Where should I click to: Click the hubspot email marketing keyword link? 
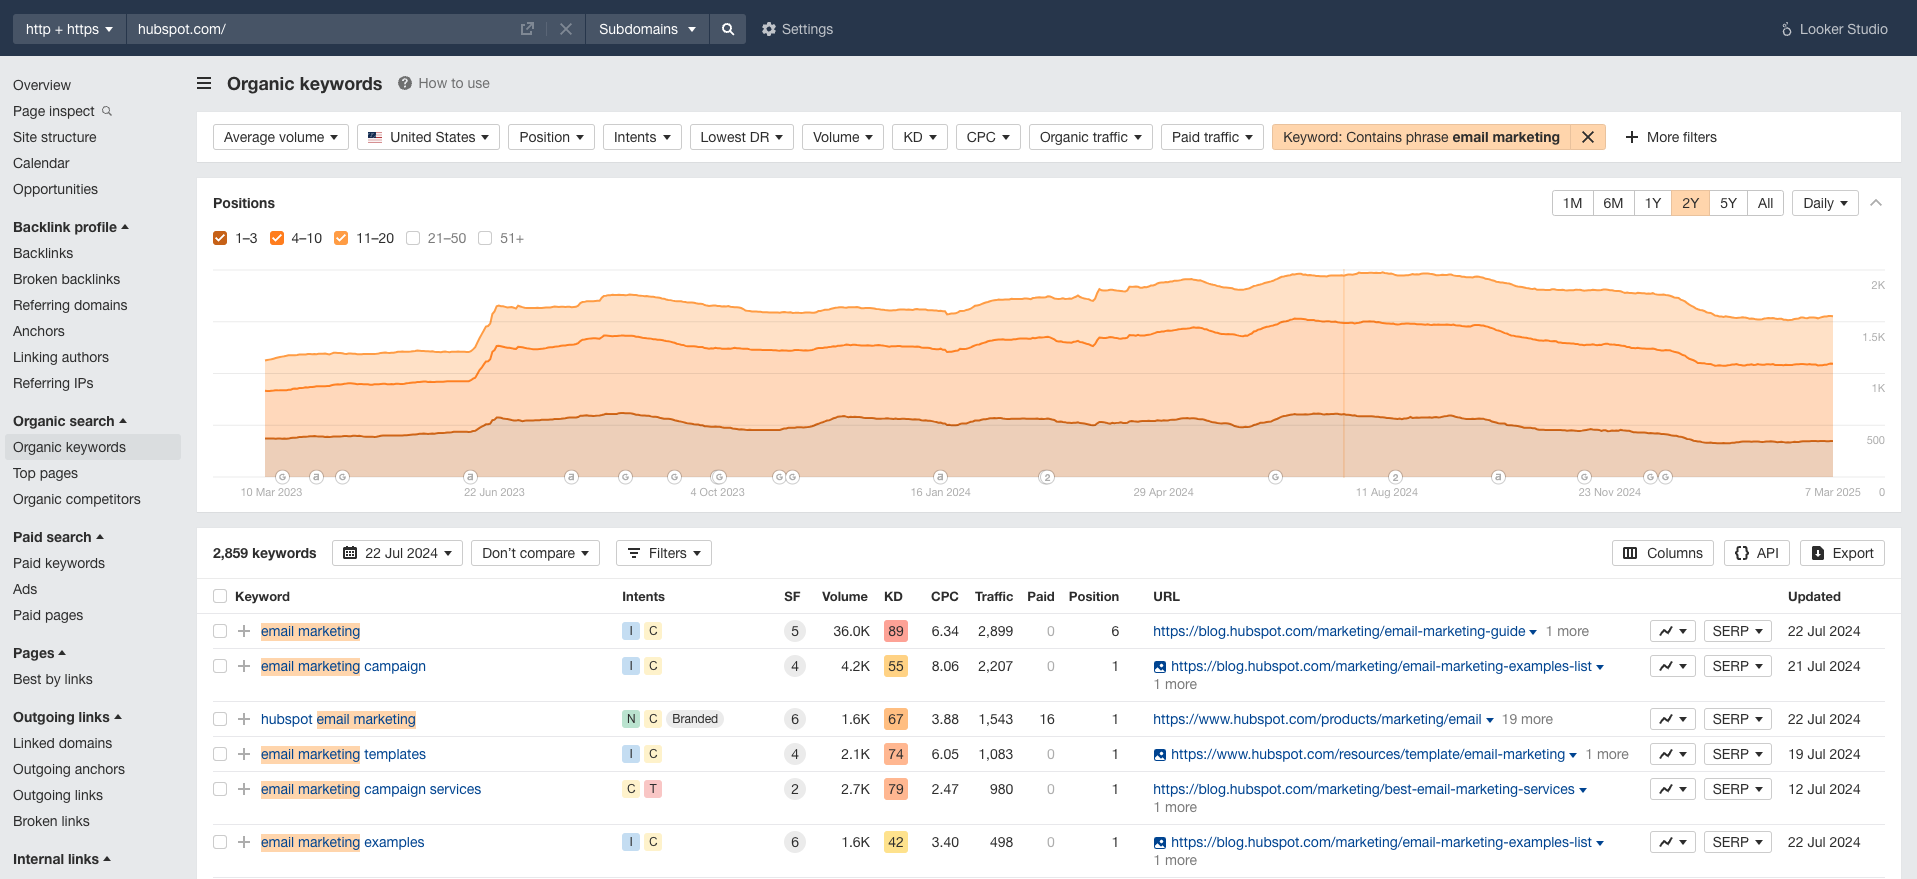338,719
